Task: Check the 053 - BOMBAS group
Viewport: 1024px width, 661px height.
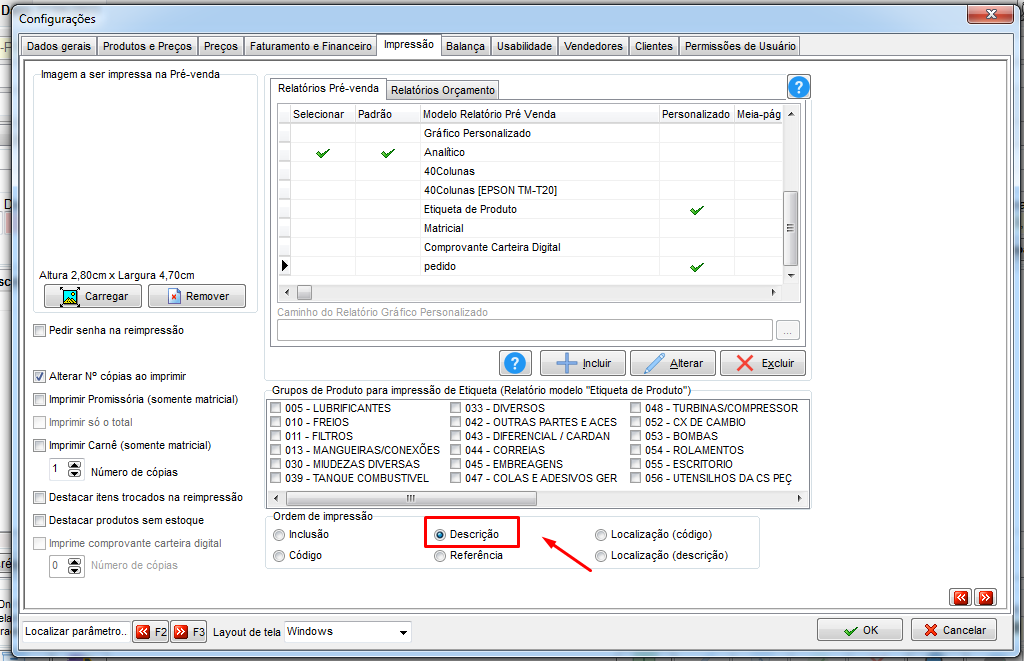Action: coord(635,436)
